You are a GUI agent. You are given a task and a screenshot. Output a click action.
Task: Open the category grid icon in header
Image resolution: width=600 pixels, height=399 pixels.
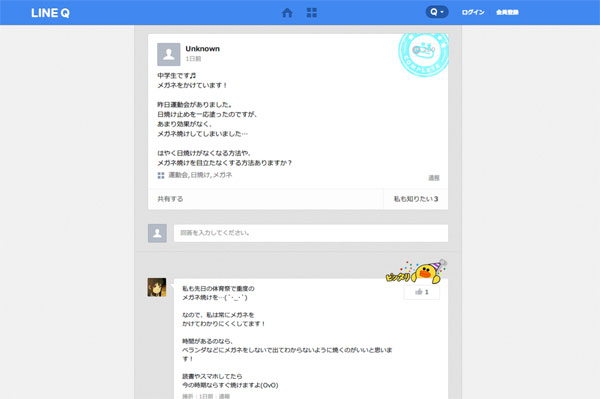click(x=312, y=13)
